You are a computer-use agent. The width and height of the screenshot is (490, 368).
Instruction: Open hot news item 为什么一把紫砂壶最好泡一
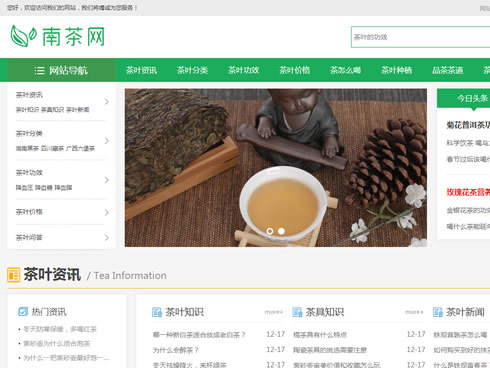66,358
